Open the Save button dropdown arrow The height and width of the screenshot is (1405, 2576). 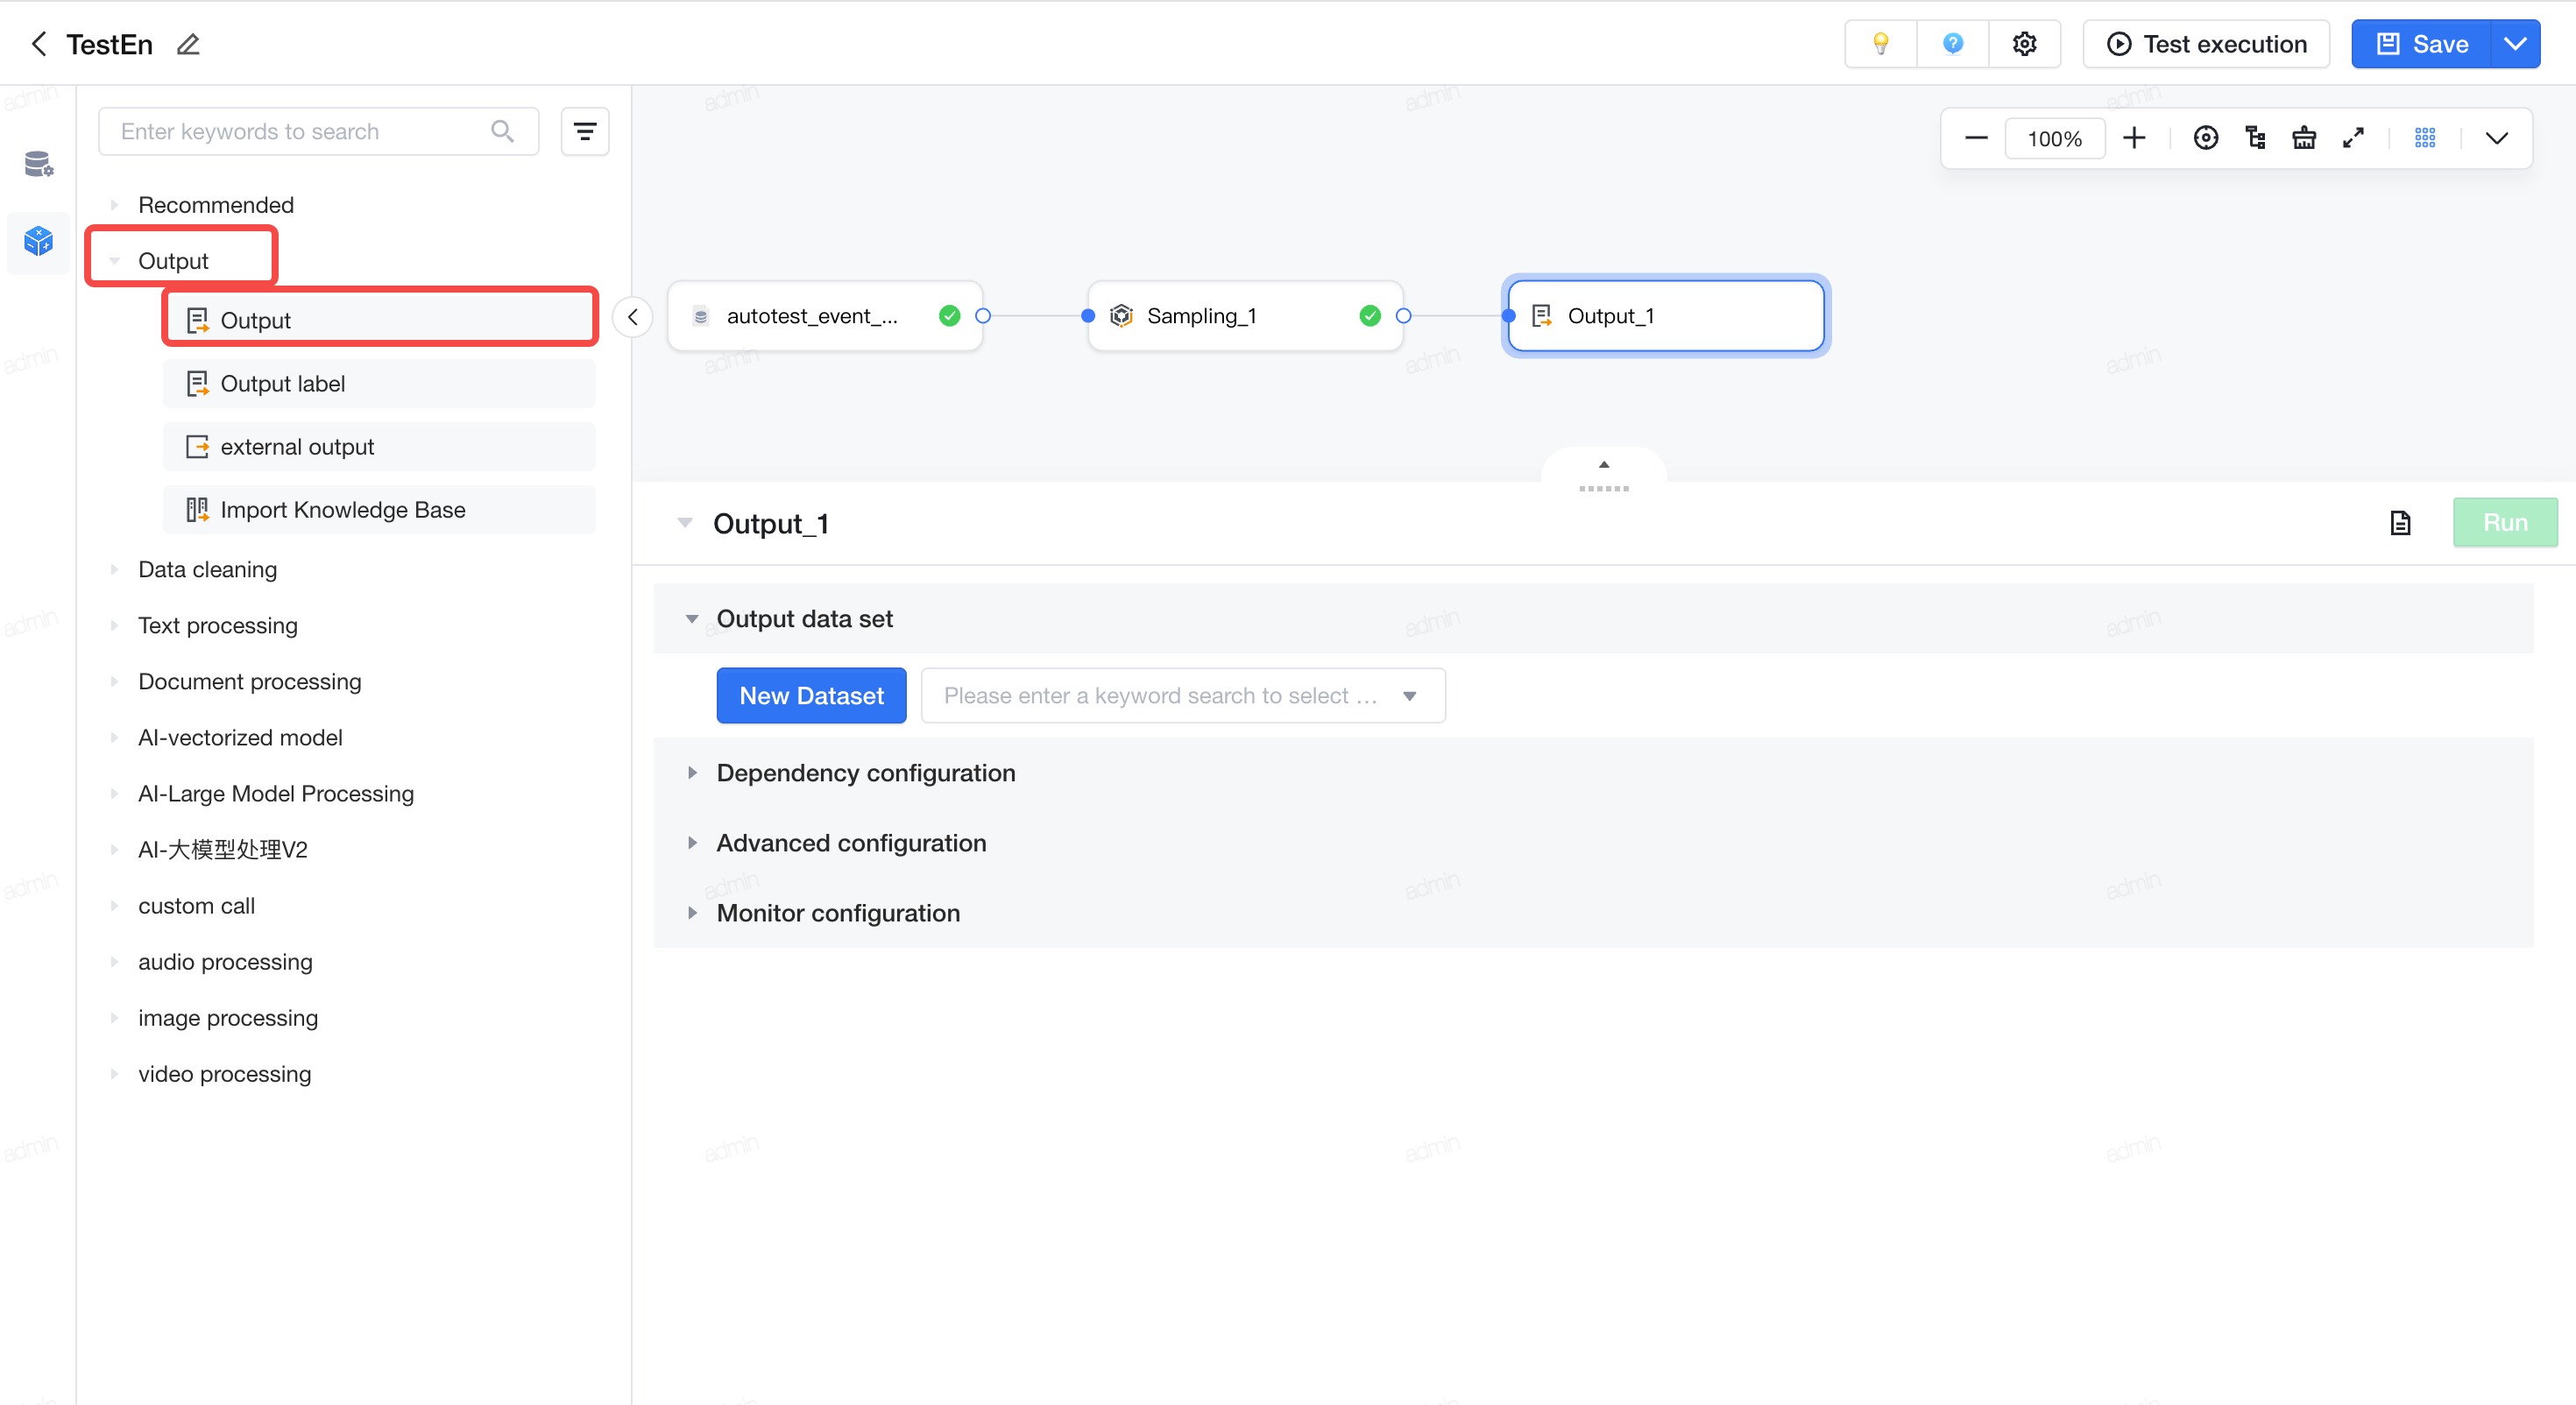tap(2515, 44)
